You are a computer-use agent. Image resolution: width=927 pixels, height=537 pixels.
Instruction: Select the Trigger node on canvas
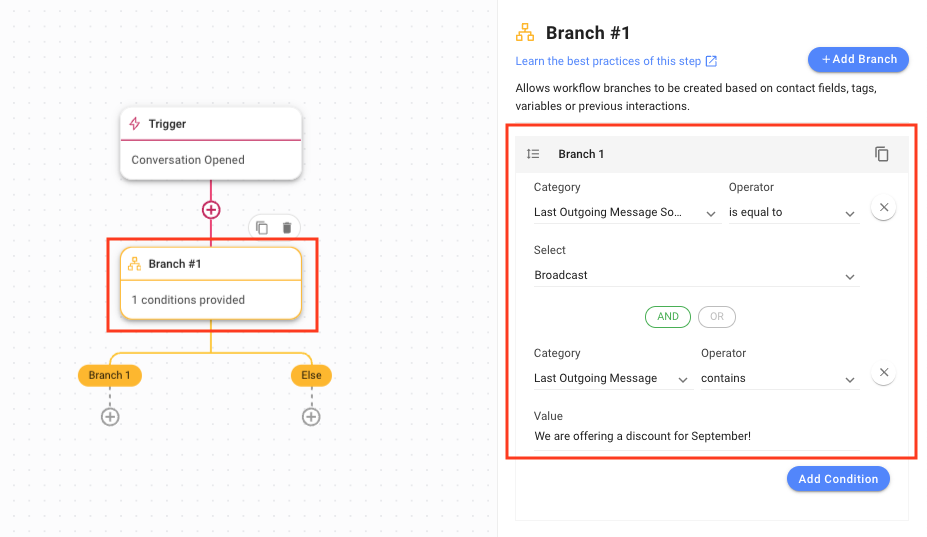[x=211, y=143]
